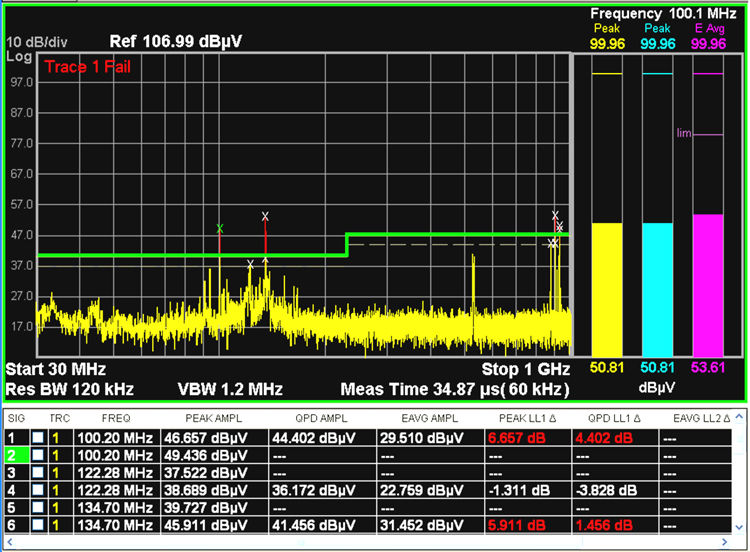Tick the checkbox in signal row 6
The image size is (750, 552).
pyautogui.click(x=38, y=525)
